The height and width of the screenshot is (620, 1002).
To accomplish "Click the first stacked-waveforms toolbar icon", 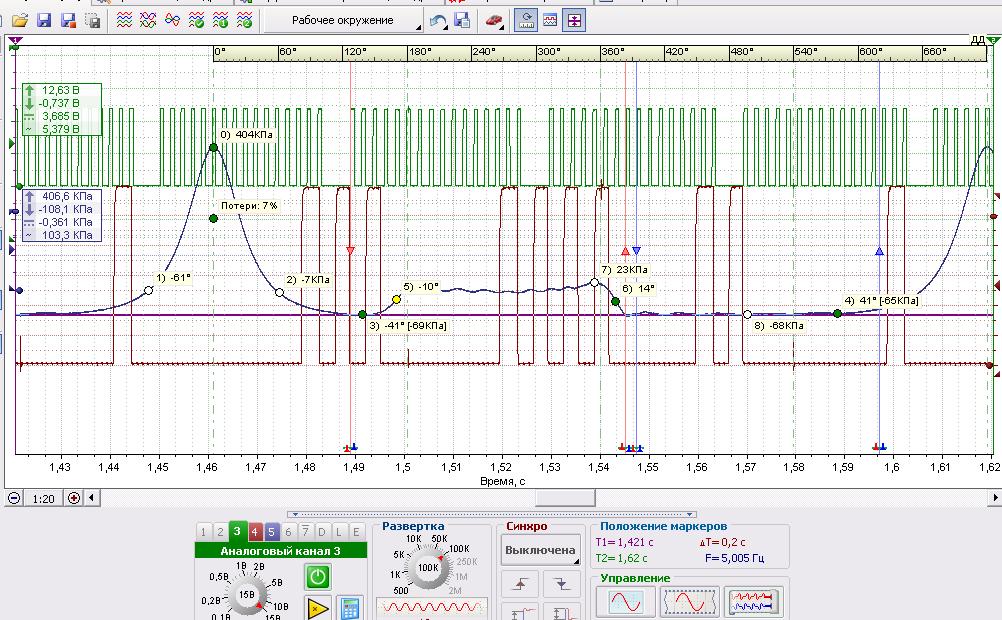I will [124, 20].
